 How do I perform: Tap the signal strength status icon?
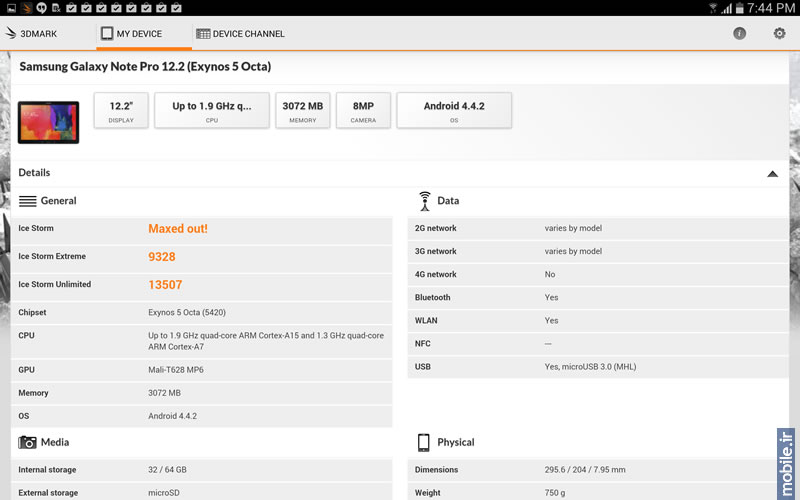tap(726, 8)
